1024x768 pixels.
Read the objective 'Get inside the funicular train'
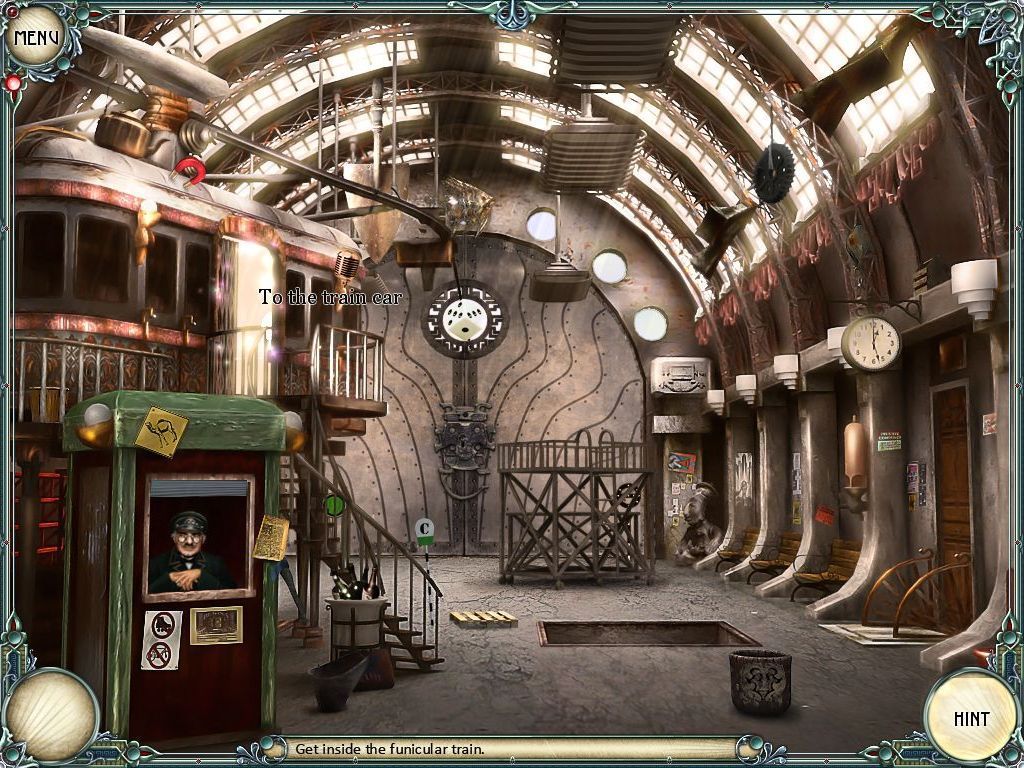coord(390,747)
